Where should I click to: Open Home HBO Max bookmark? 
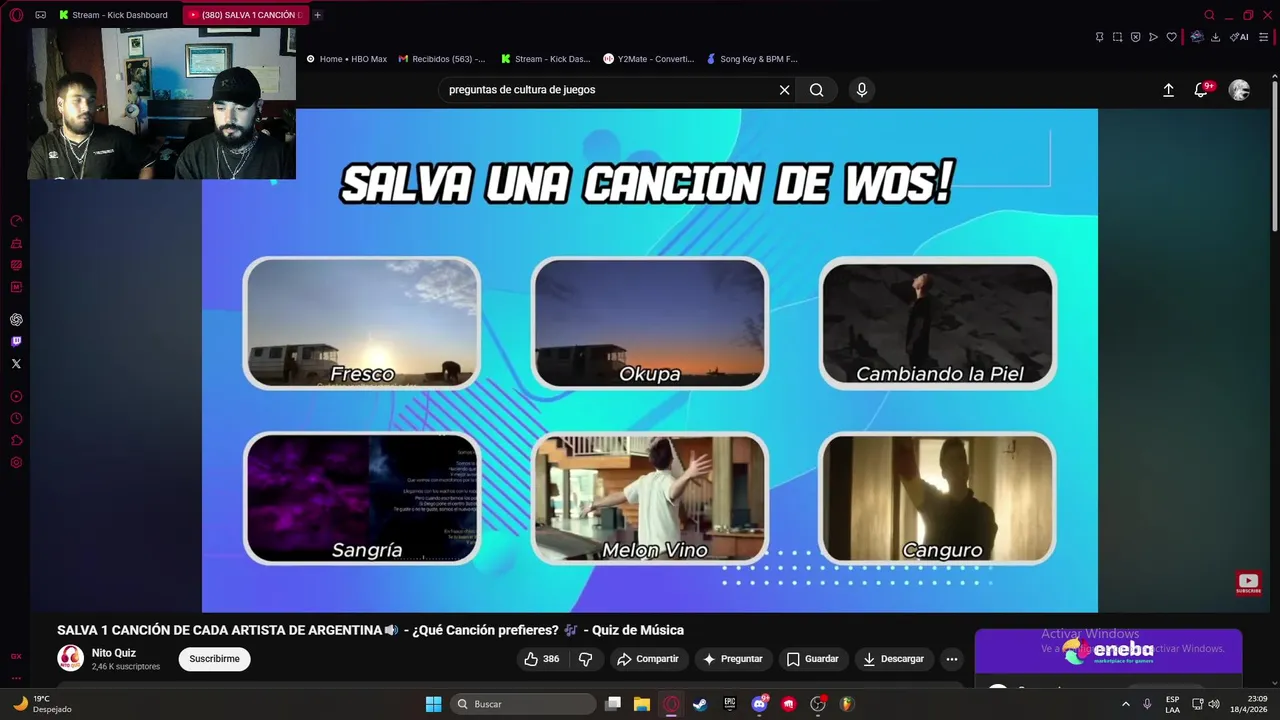(x=346, y=59)
